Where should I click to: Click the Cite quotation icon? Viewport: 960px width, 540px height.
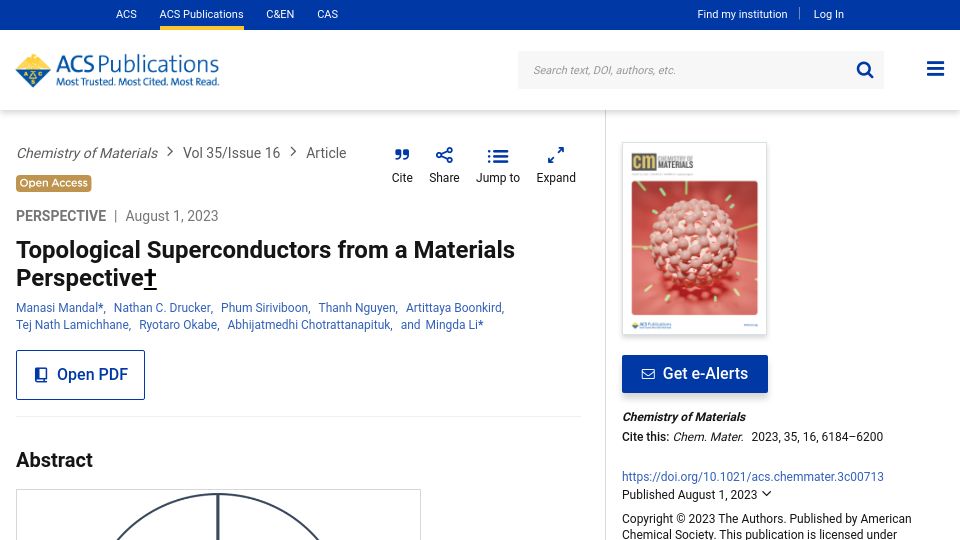402,155
